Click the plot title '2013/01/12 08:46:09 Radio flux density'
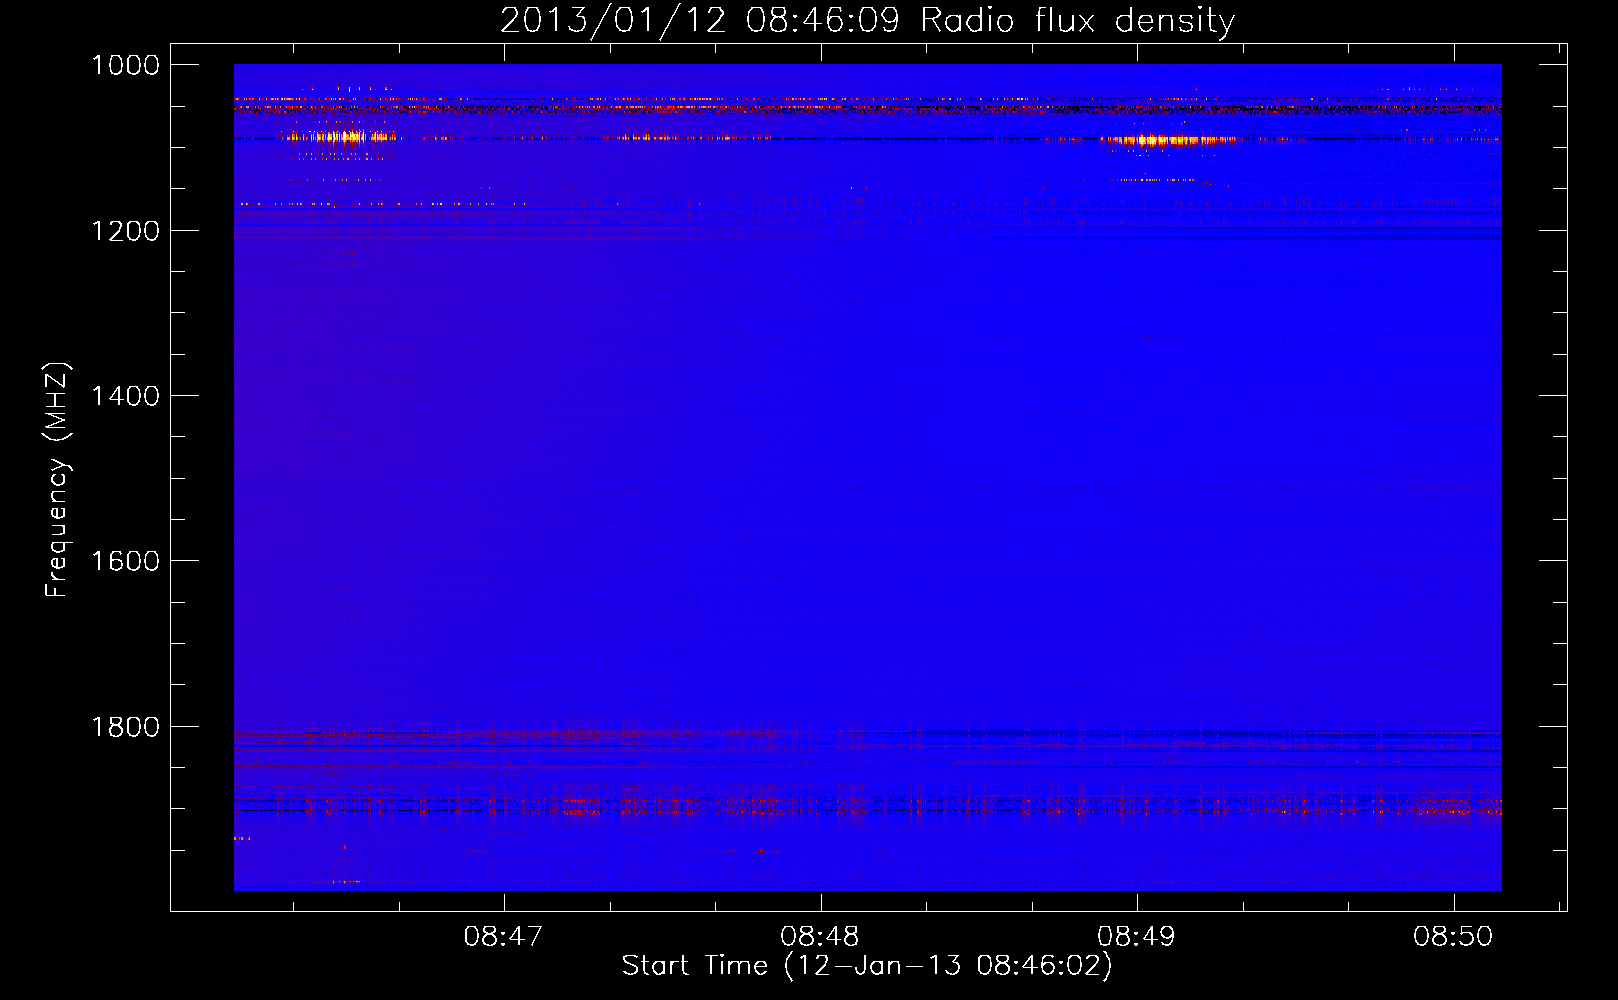The width and height of the screenshot is (1618, 1000). [x=867, y=20]
